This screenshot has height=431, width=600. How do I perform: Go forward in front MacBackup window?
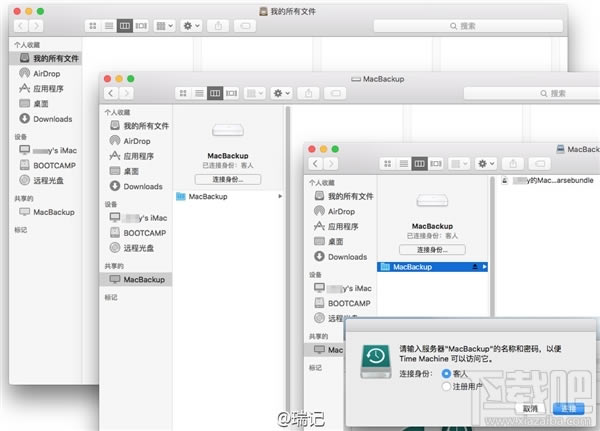[331, 163]
